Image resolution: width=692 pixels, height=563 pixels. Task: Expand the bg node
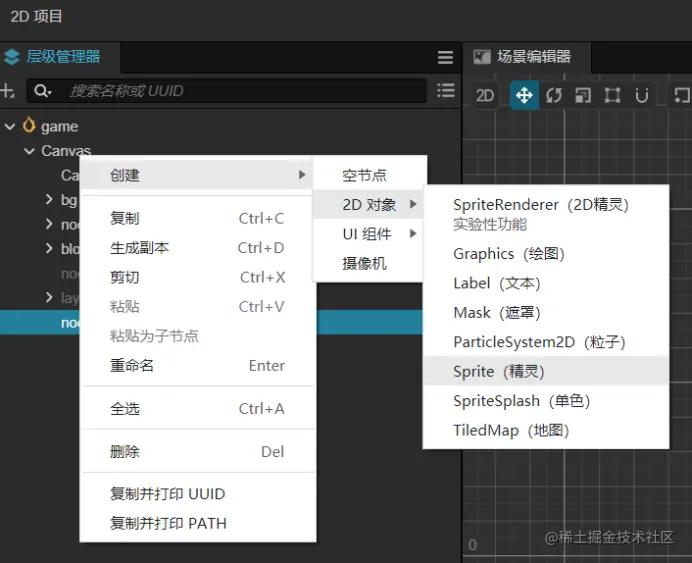[49, 199]
